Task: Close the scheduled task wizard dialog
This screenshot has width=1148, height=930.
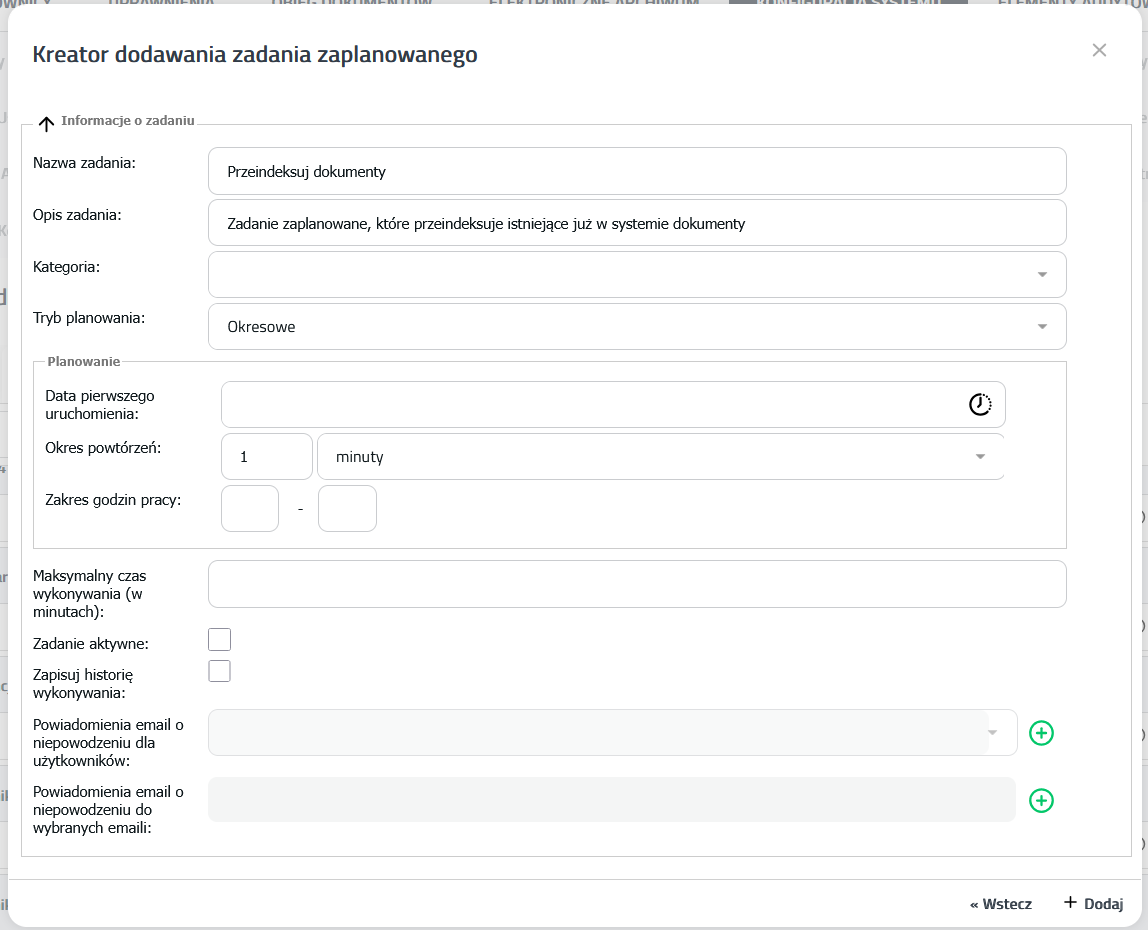Action: pos(1099,50)
